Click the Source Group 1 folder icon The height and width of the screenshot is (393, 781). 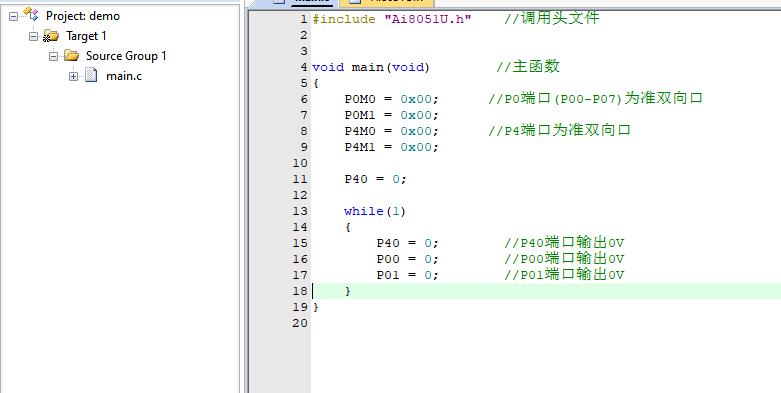(71, 55)
